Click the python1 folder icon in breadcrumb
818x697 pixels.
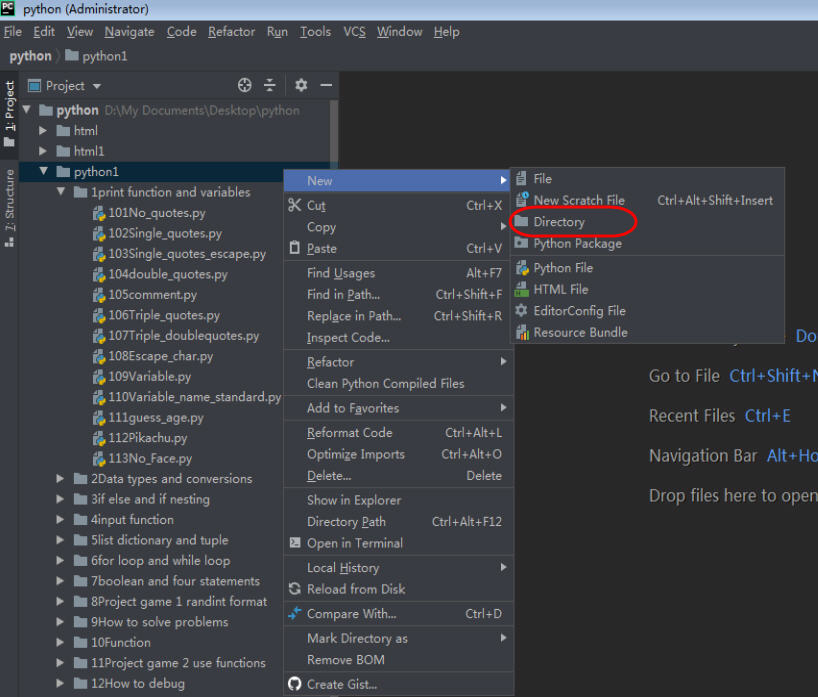pyautogui.click(x=72, y=55)
